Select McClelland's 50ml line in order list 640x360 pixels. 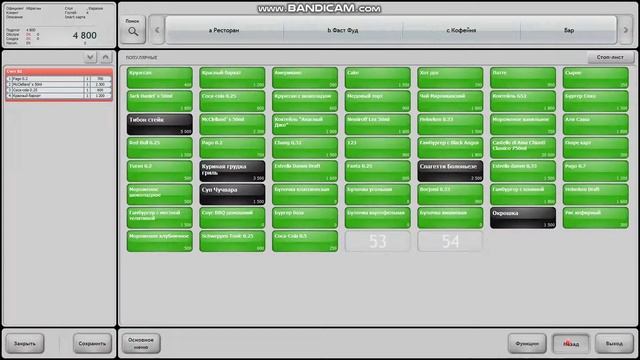point(59,84)
